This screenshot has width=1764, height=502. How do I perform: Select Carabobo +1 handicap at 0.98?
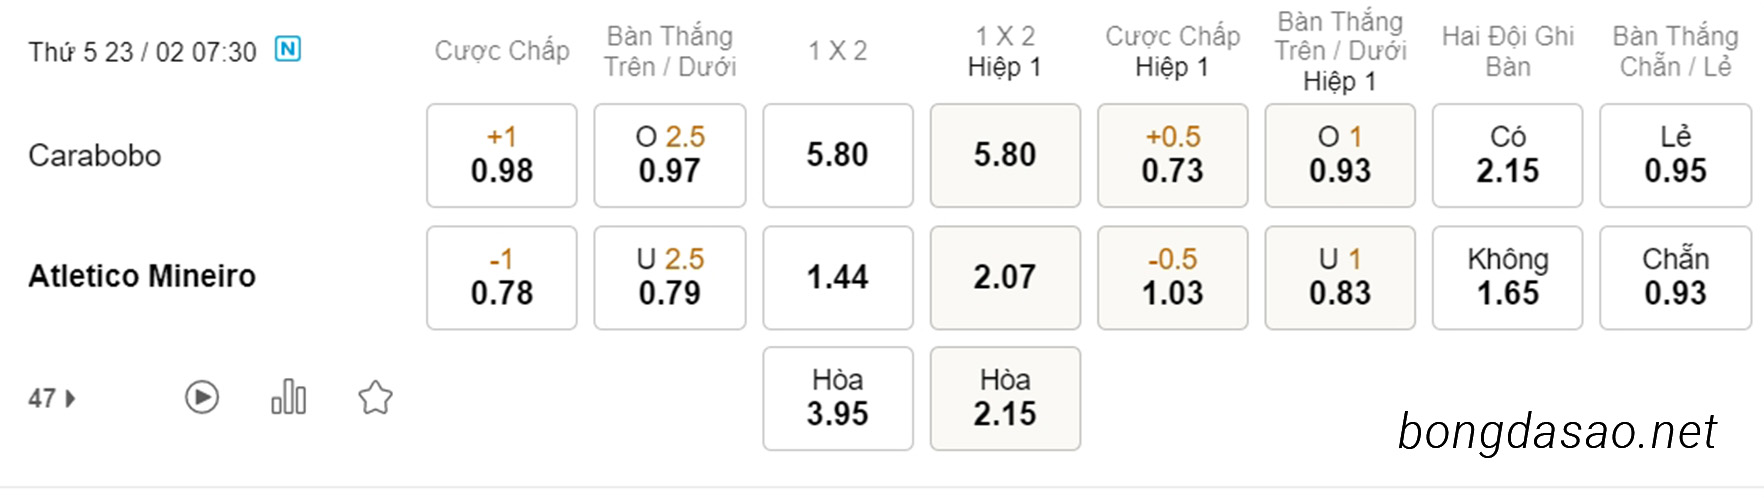click(x=502, y=155)
